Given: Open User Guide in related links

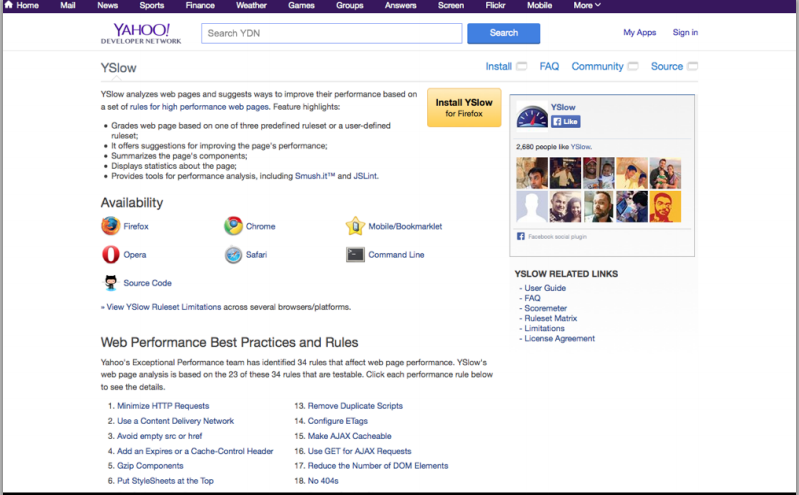Looking at the screenshot, I should click(x=545, y=288).
